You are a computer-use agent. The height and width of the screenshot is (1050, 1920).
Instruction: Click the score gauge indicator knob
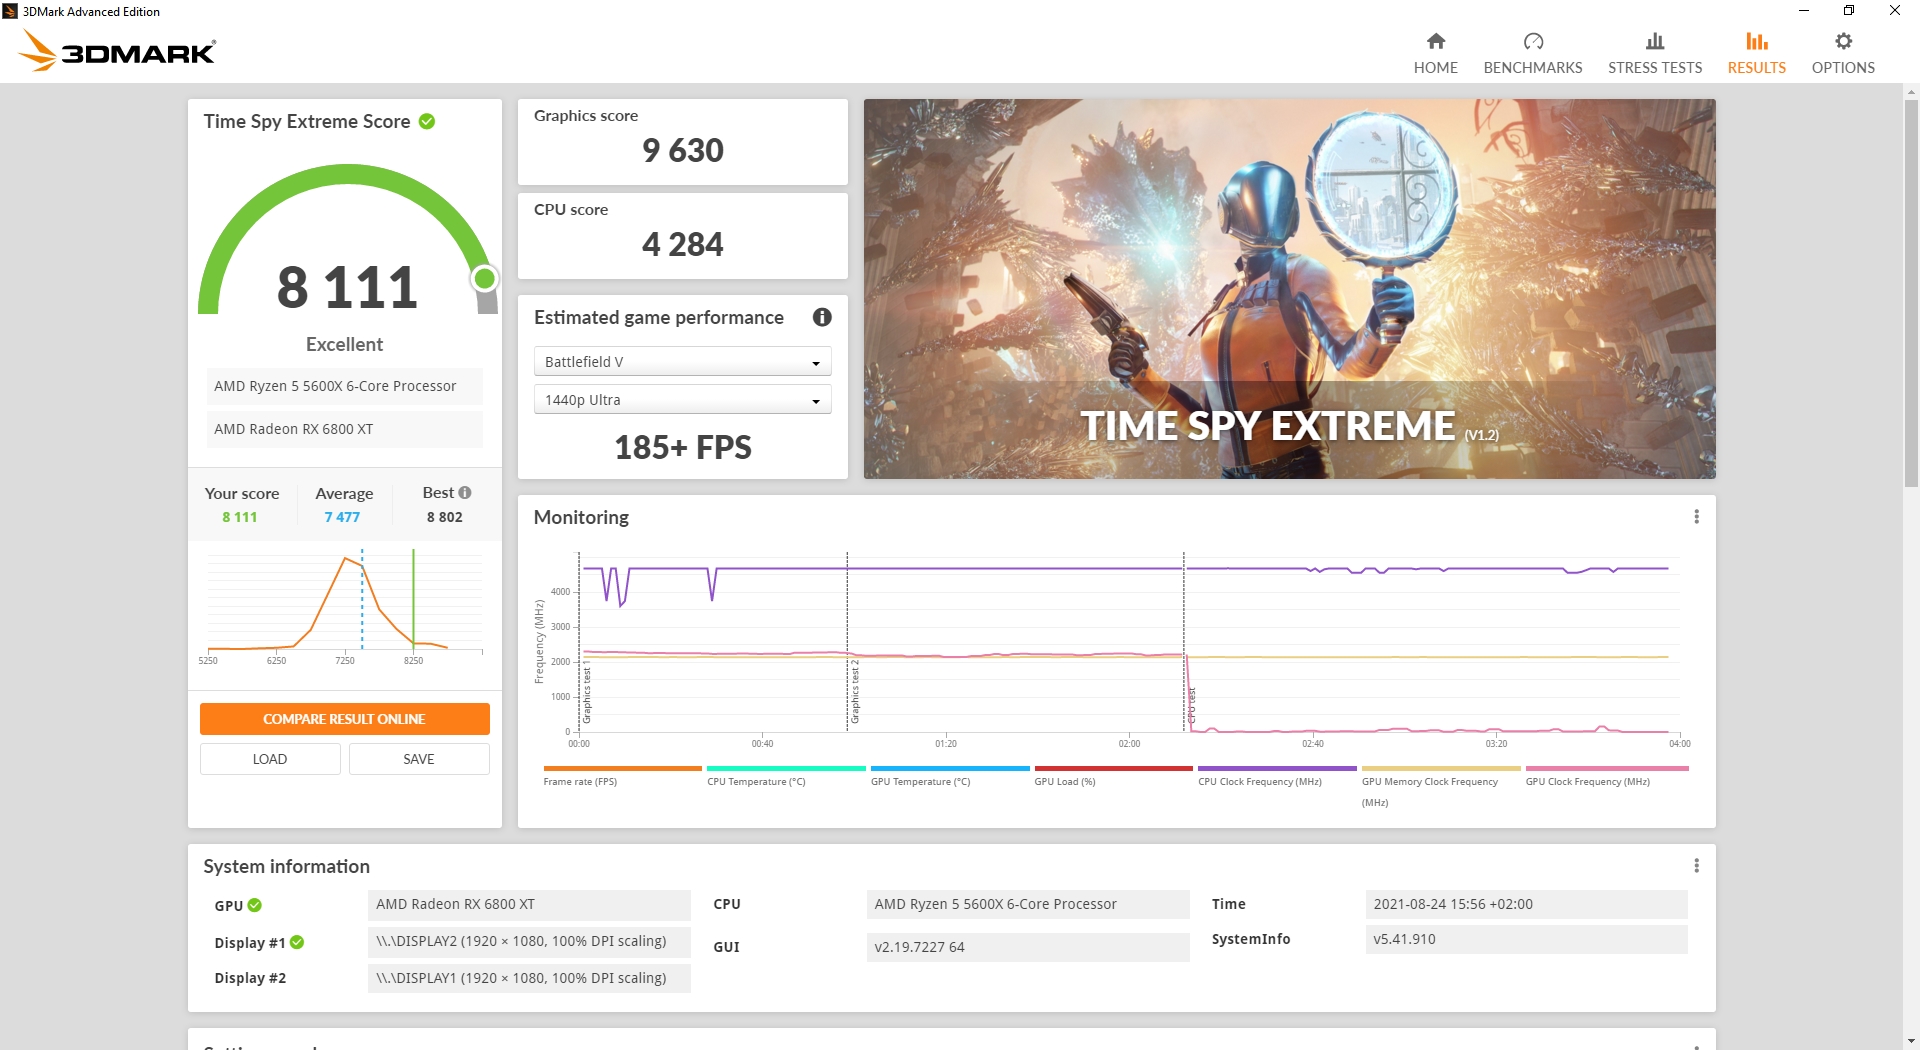(485, 278)
